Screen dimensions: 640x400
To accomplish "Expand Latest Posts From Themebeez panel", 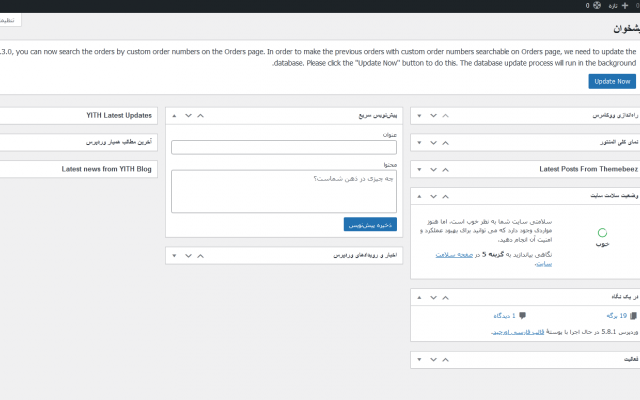I will (x=419, y=169).
